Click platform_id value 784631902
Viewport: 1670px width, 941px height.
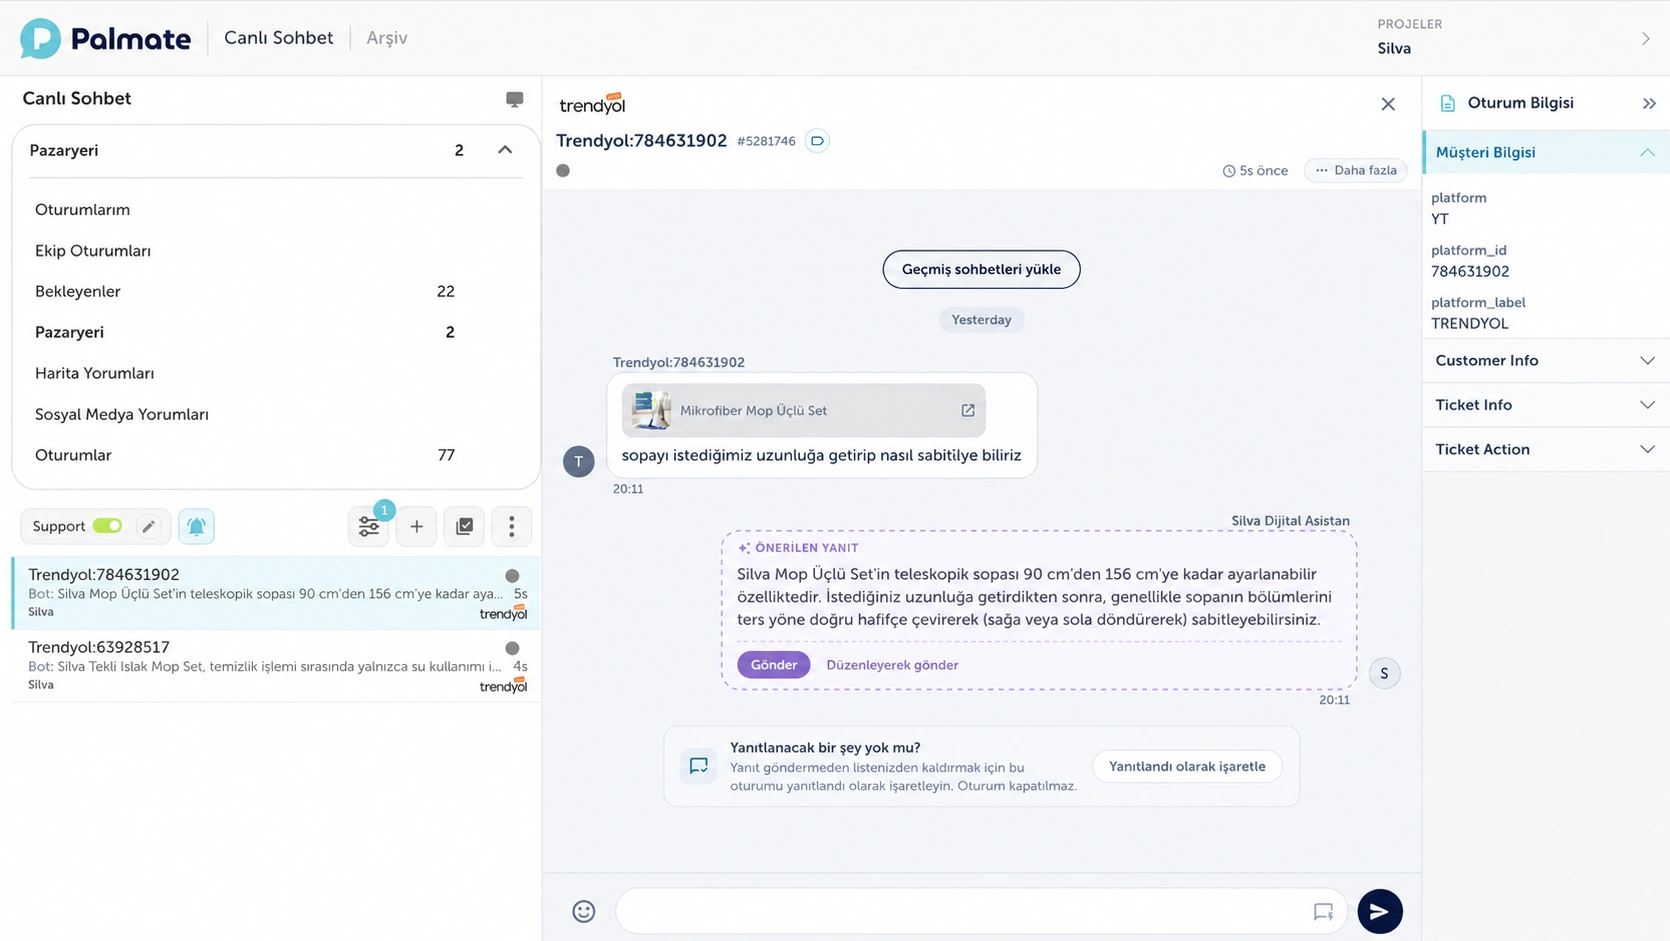pos(1470,271)
